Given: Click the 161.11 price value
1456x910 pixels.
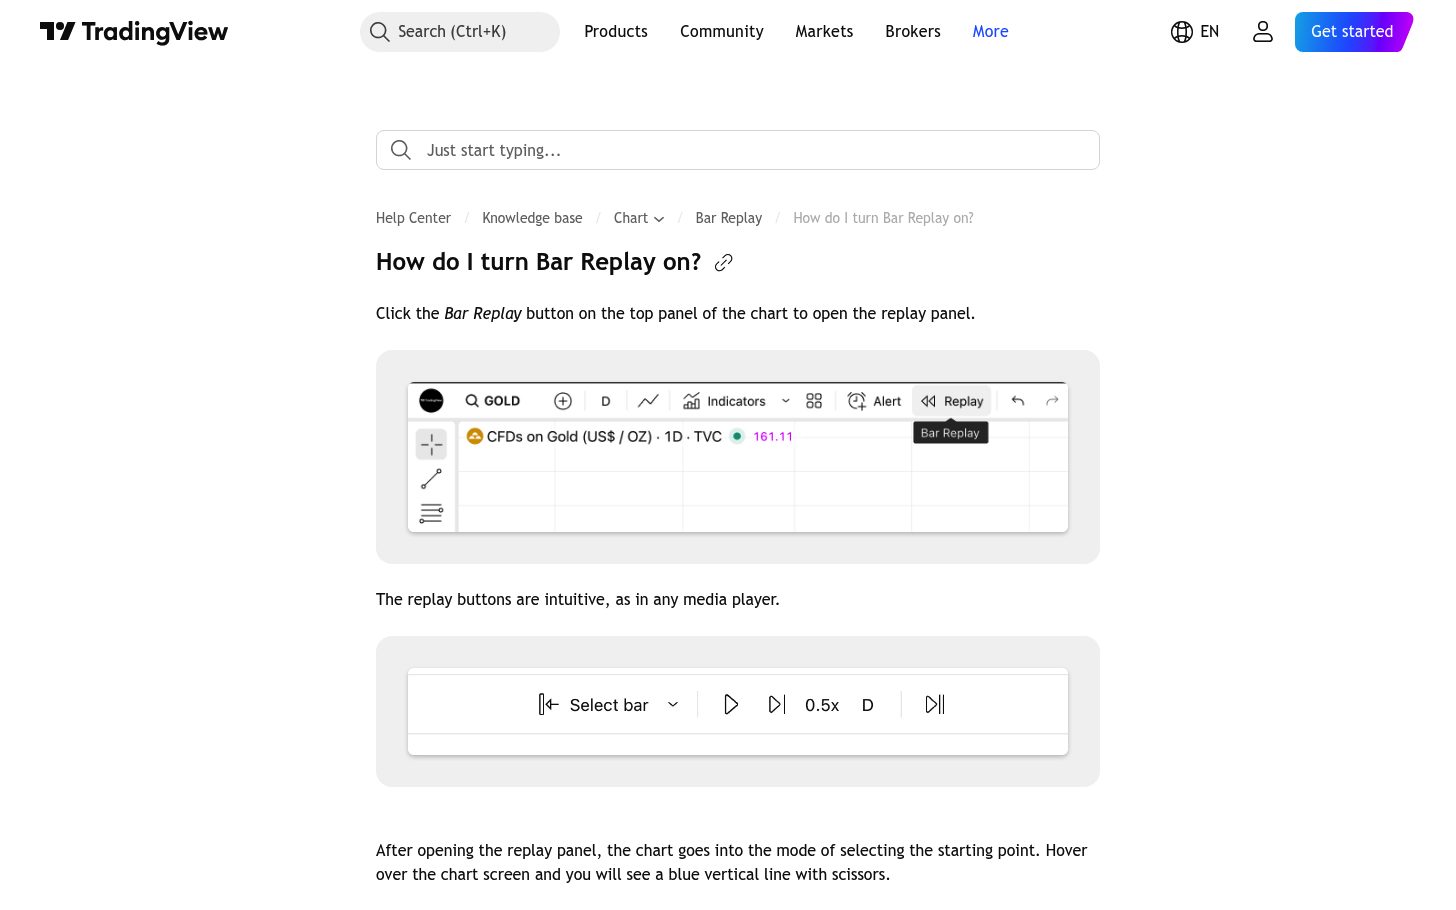Looking at the screenshot, I should click(773, 437).
